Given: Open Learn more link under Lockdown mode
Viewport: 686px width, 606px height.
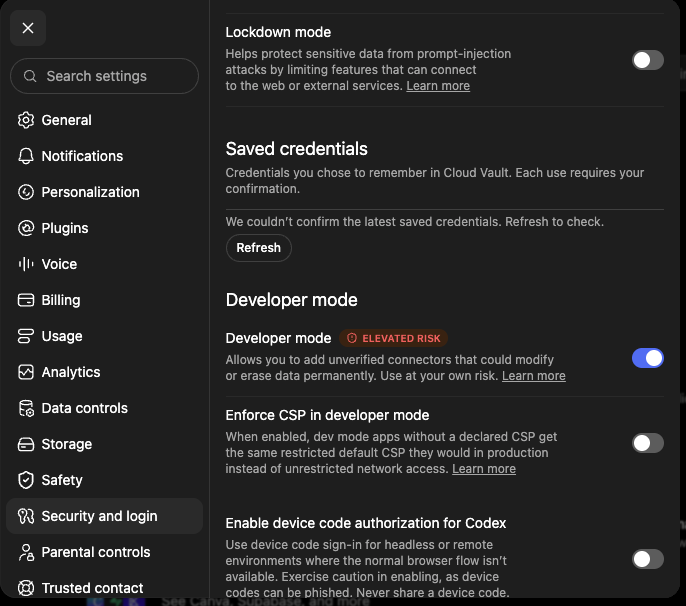Looking at the screenshot, I should coord(438,86).
